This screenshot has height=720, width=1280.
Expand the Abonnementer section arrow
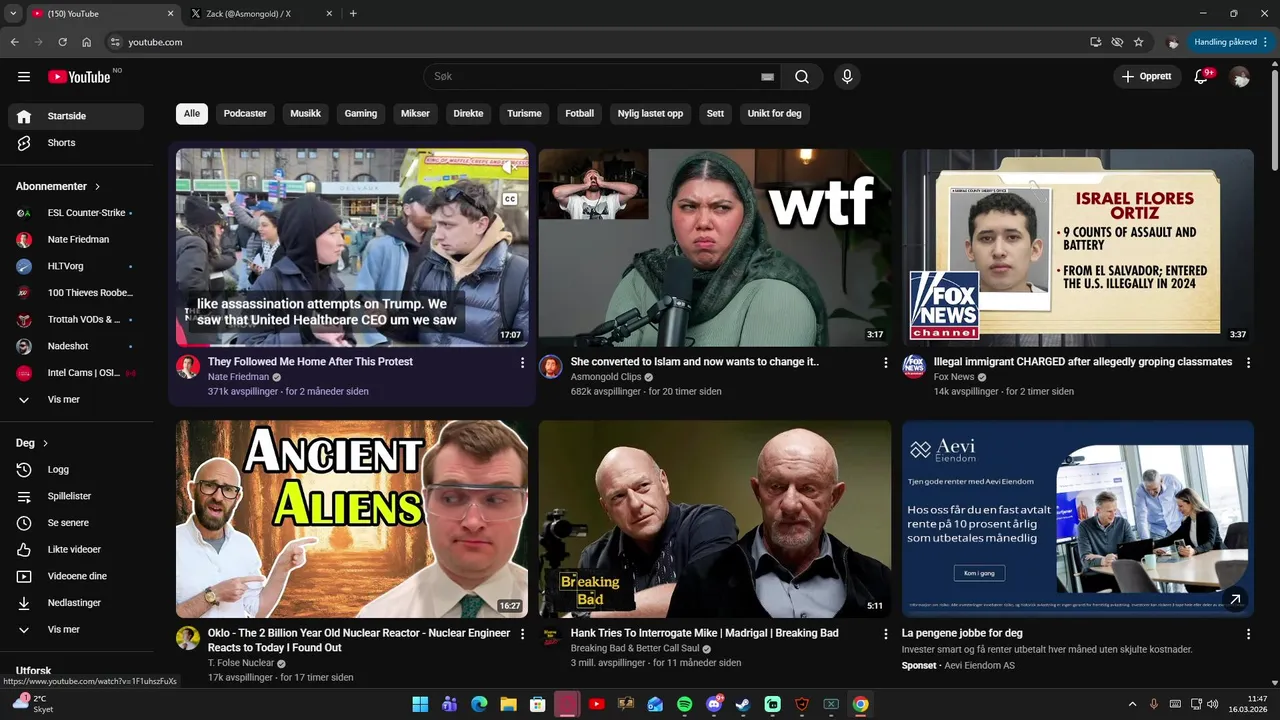98,187
